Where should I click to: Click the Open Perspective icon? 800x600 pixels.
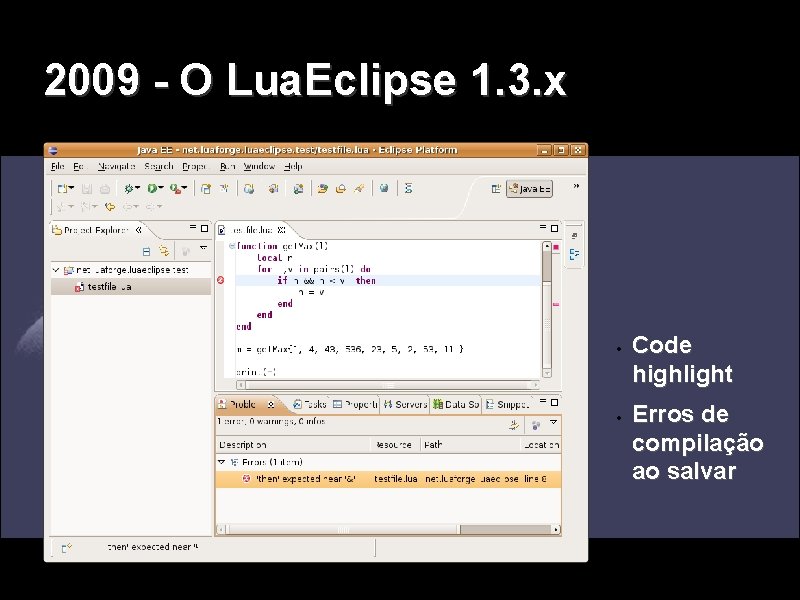[x=497, y=188]
